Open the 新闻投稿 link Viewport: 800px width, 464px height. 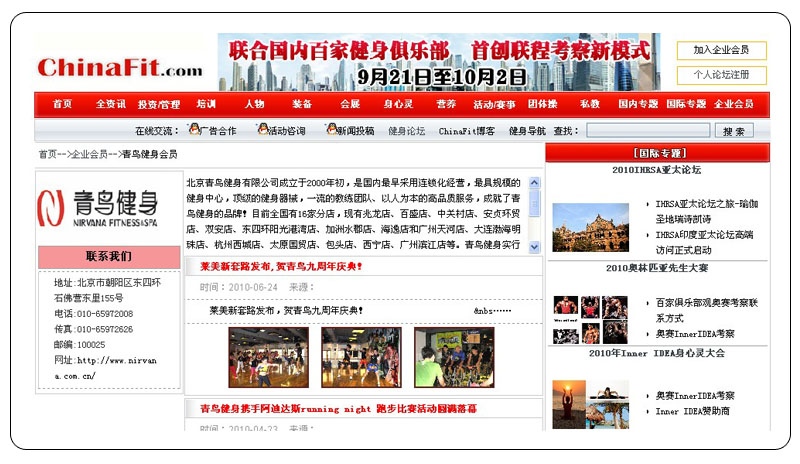click(x=356, y=131)
